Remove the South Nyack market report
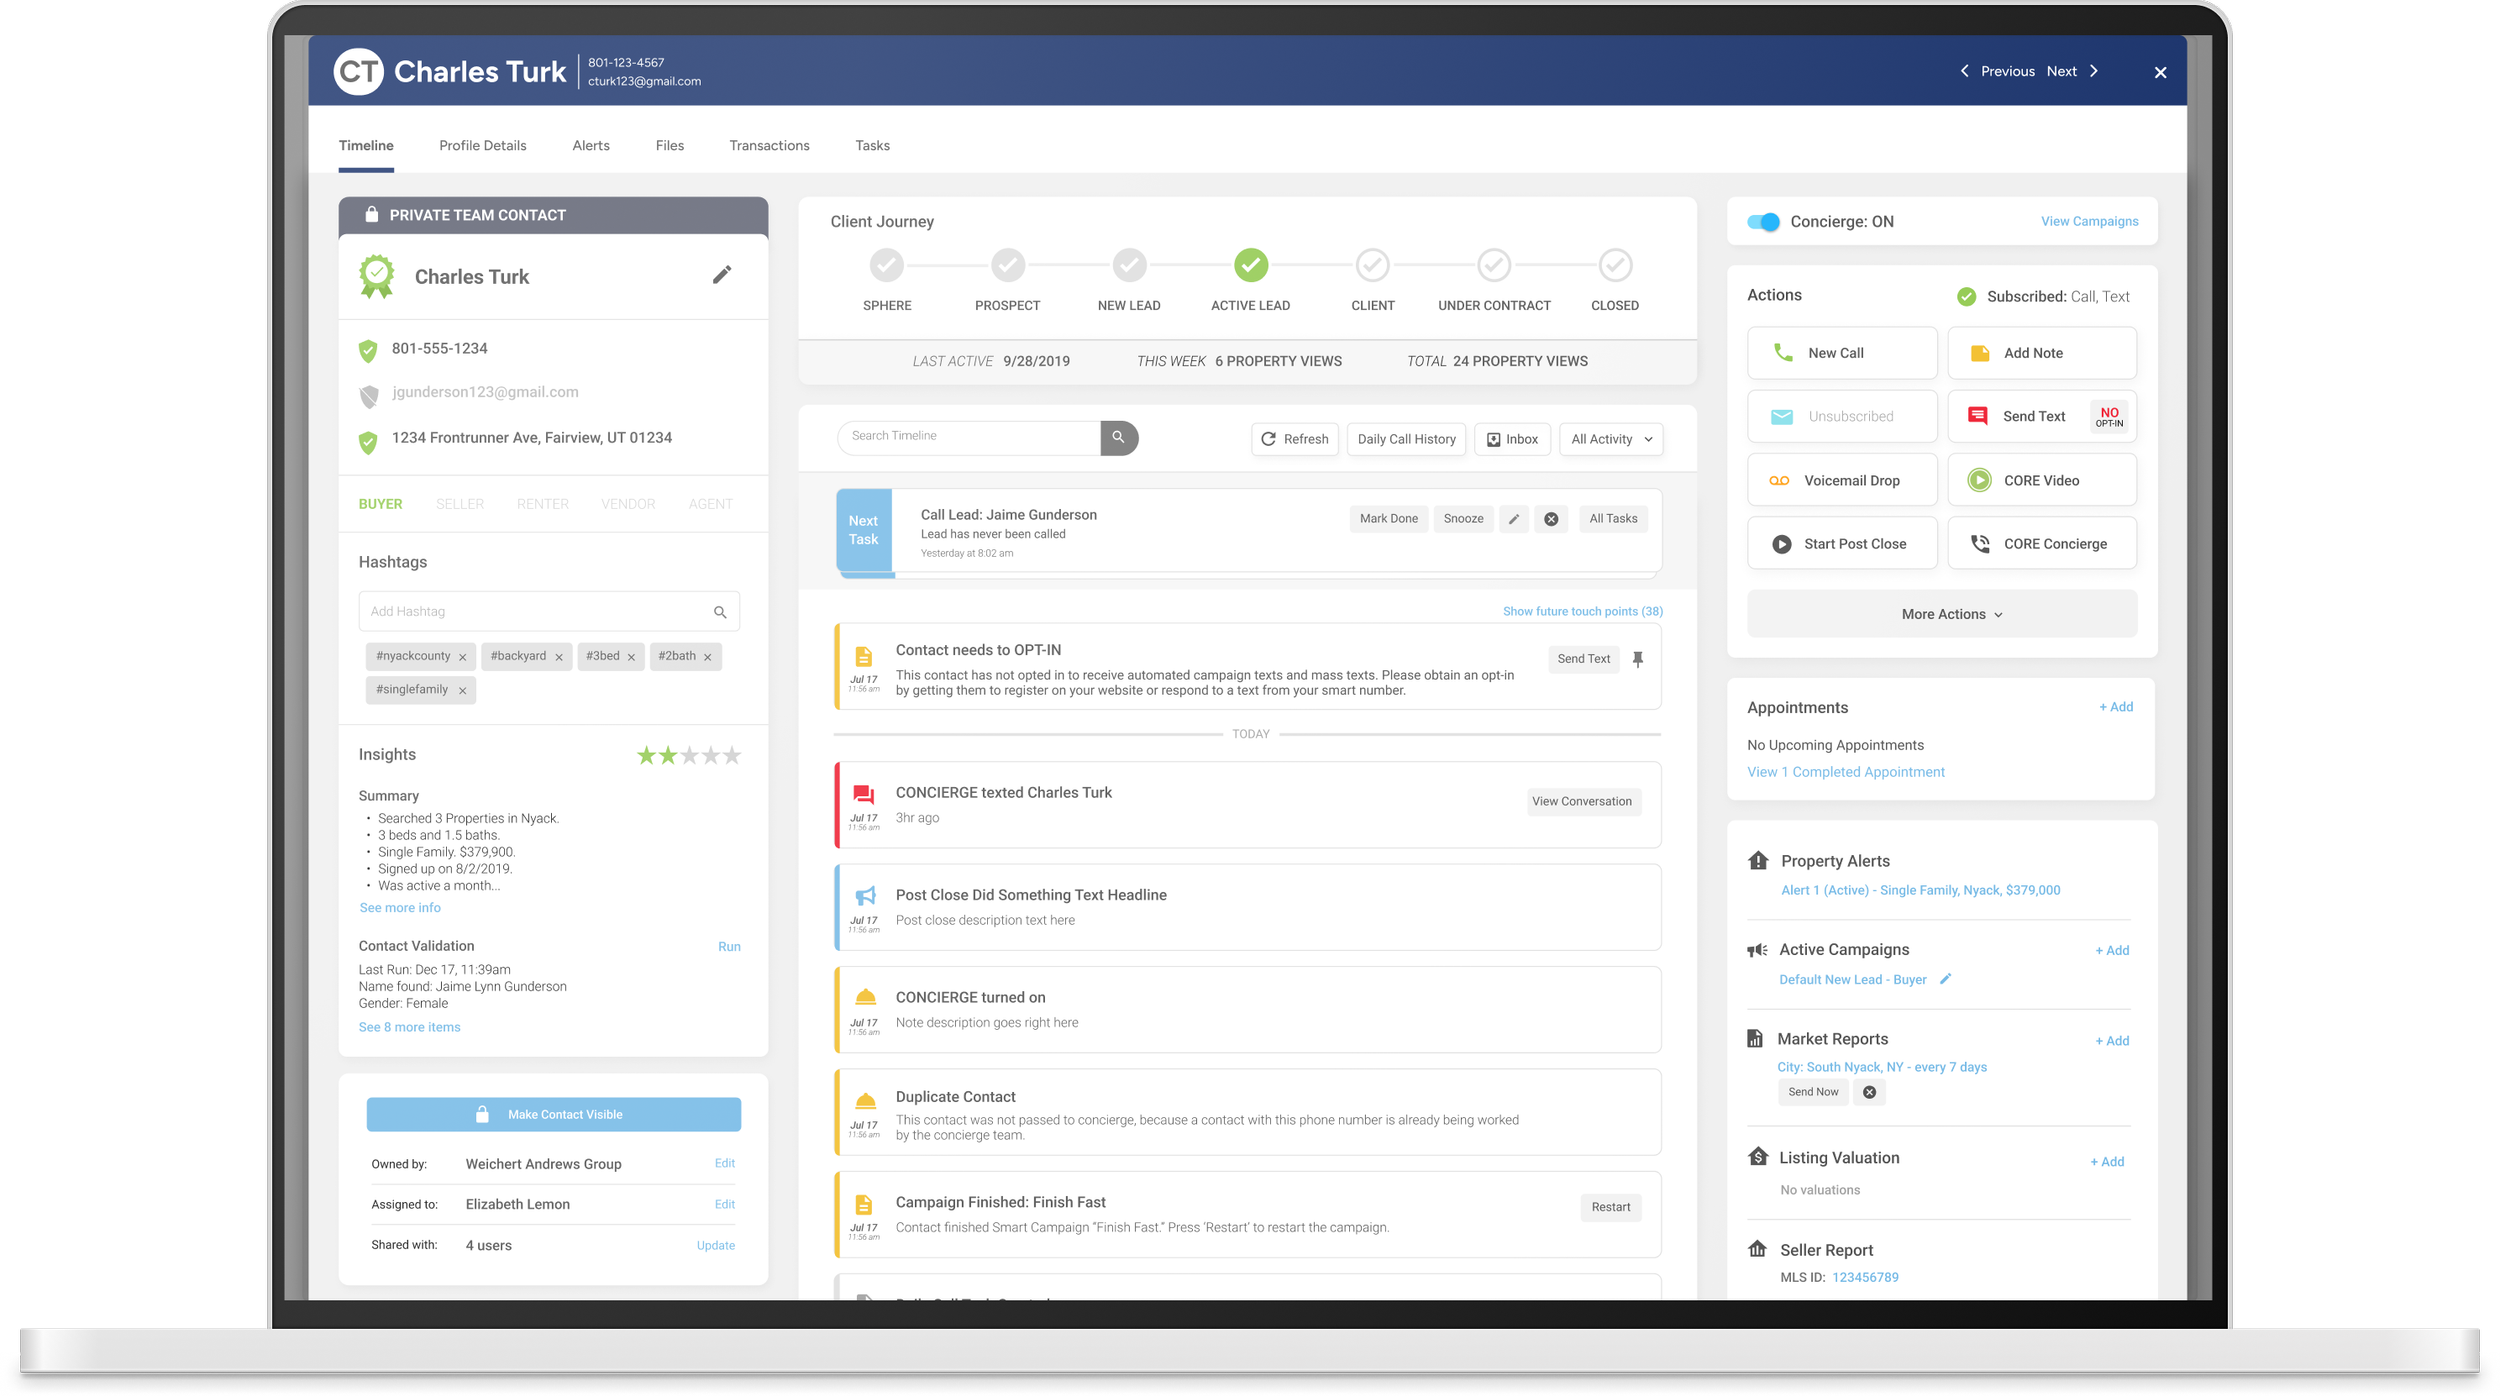This screenshot has height=1396, width=2500. click(1869, 1092)
